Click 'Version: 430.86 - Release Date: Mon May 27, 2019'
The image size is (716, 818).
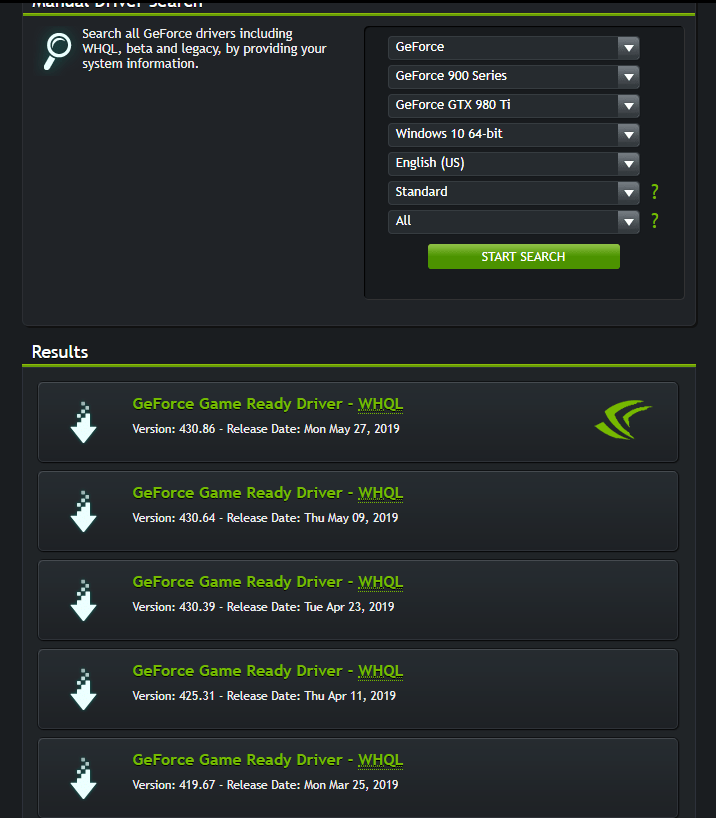point(266,429)
